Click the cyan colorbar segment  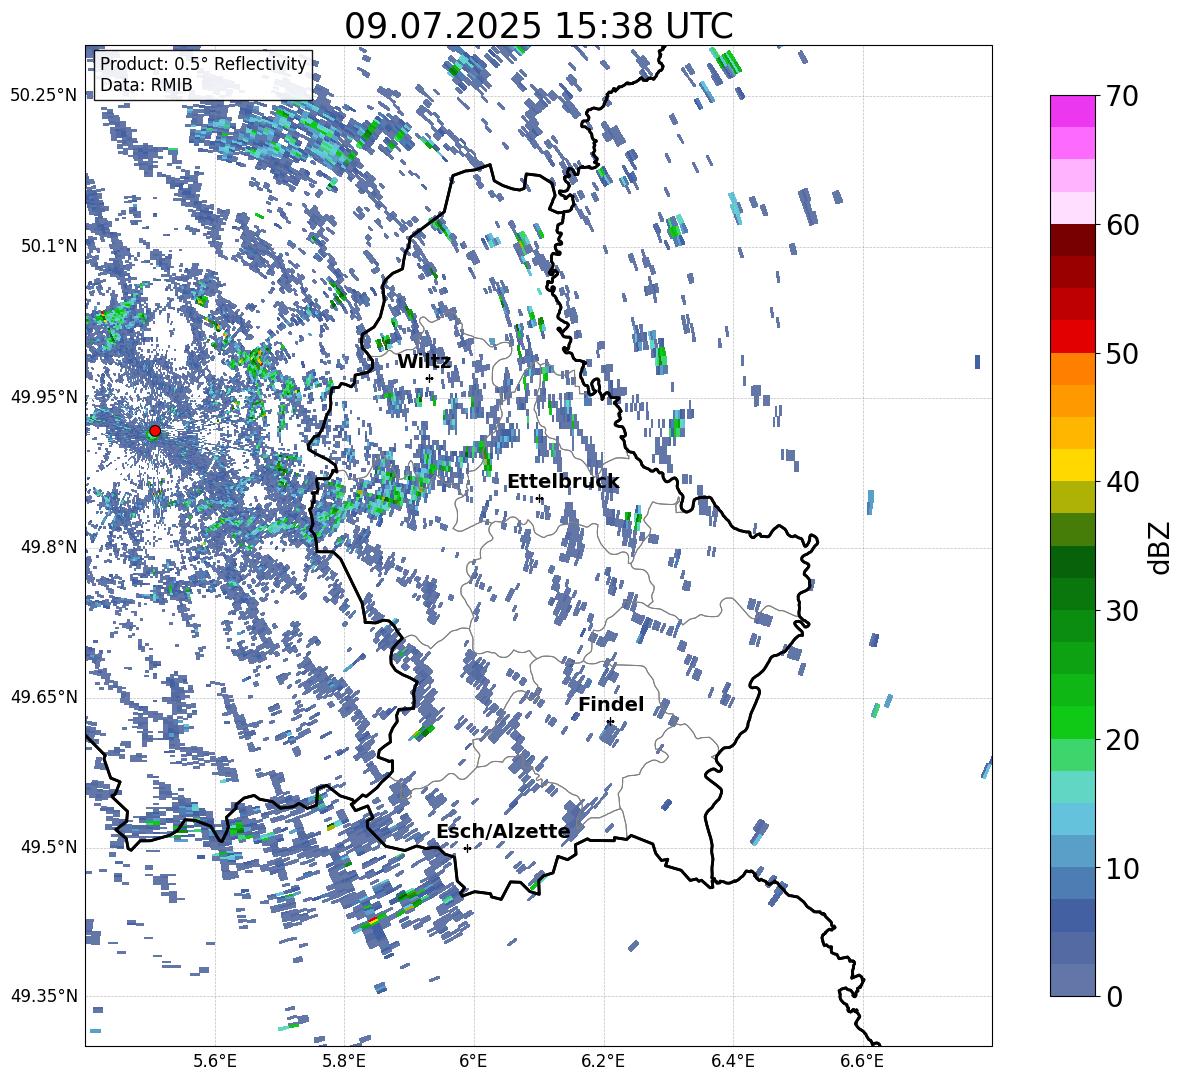(1072, 787)
